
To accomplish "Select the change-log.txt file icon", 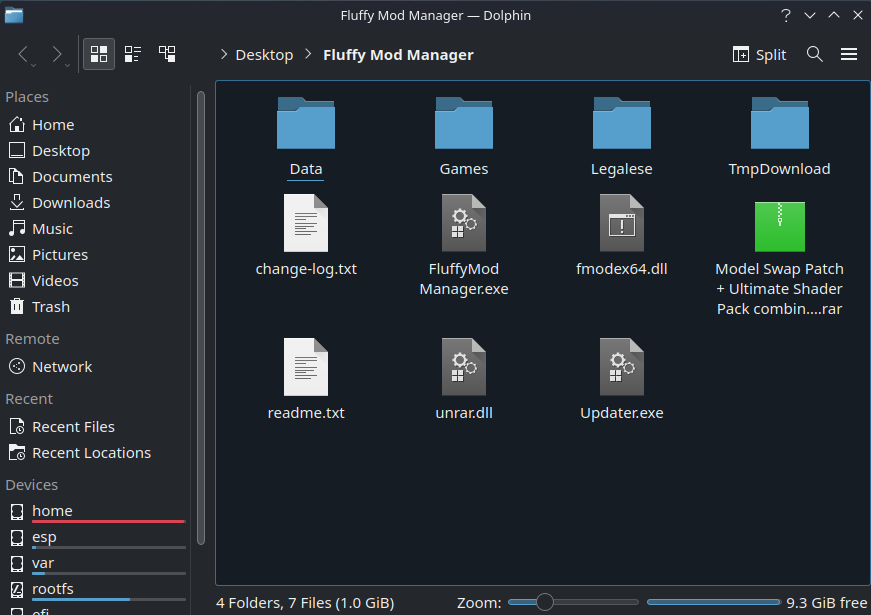I will [x=306, y=223].
